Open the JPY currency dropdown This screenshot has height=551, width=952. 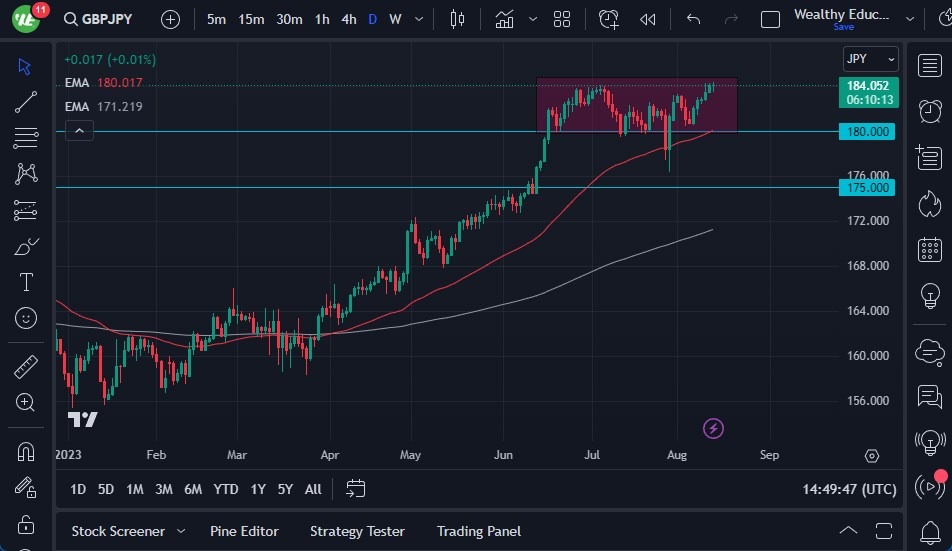click(870, 59)
